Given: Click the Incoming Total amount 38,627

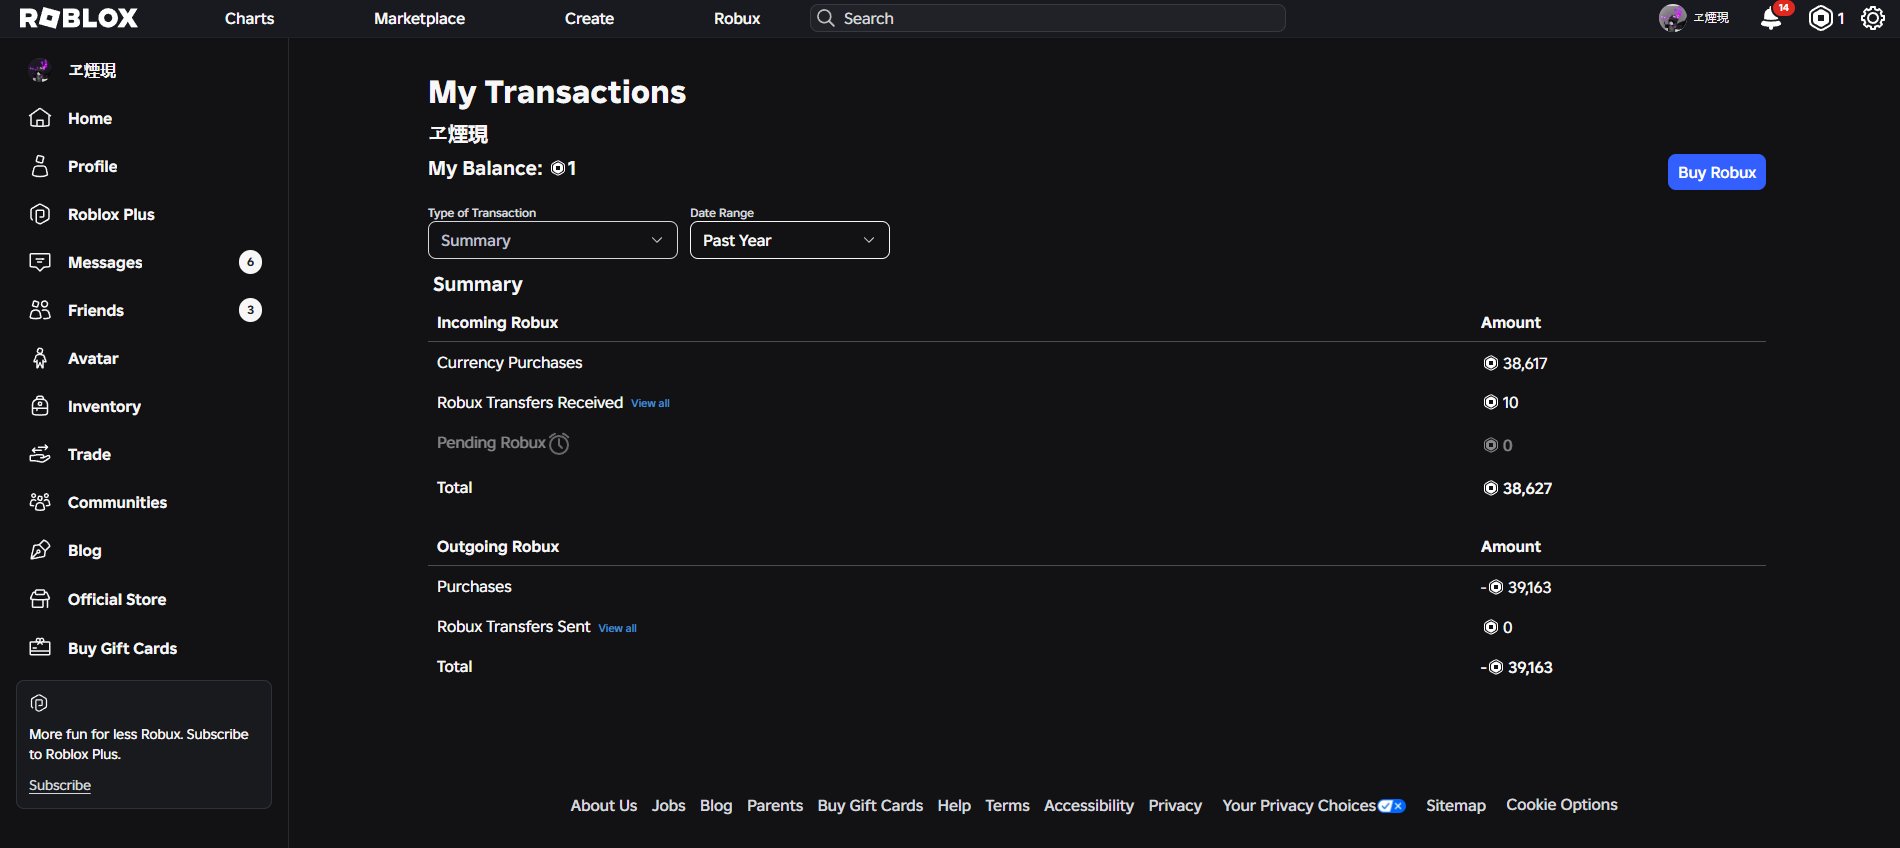Looking at the screenshot, I should tap(1517, 488).
